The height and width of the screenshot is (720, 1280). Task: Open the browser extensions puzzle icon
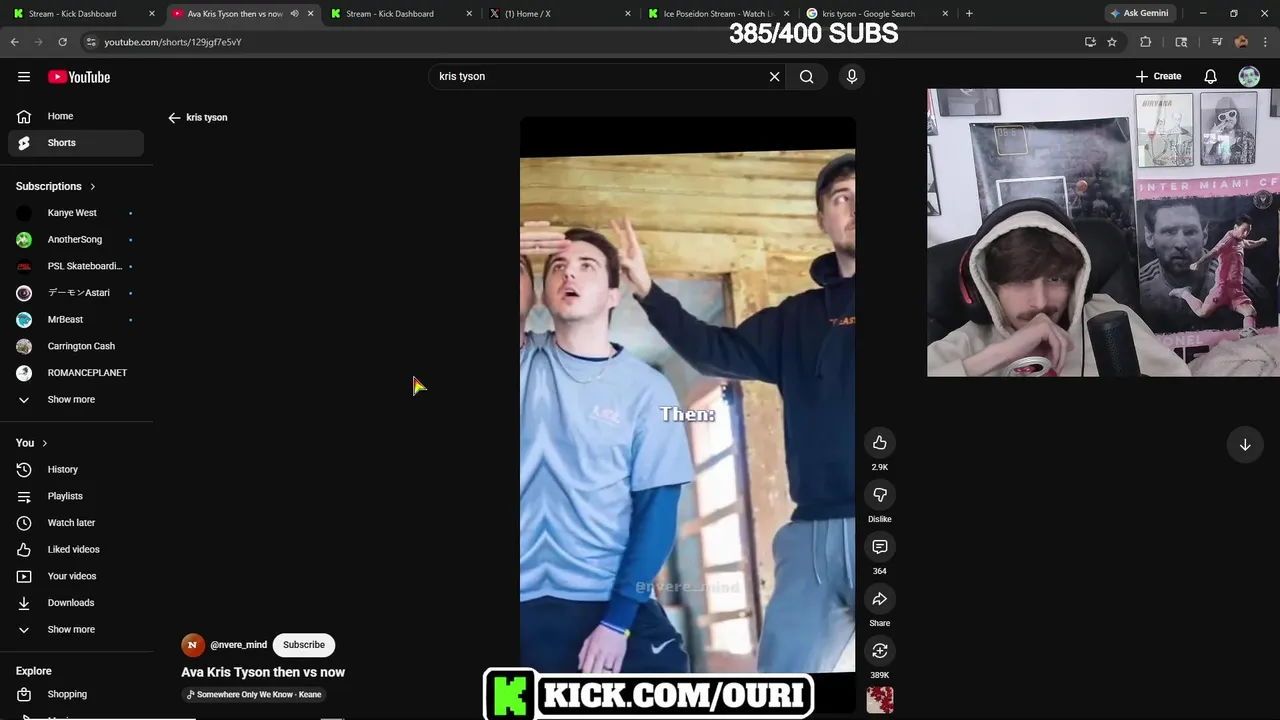click(x=1146, y=42)
